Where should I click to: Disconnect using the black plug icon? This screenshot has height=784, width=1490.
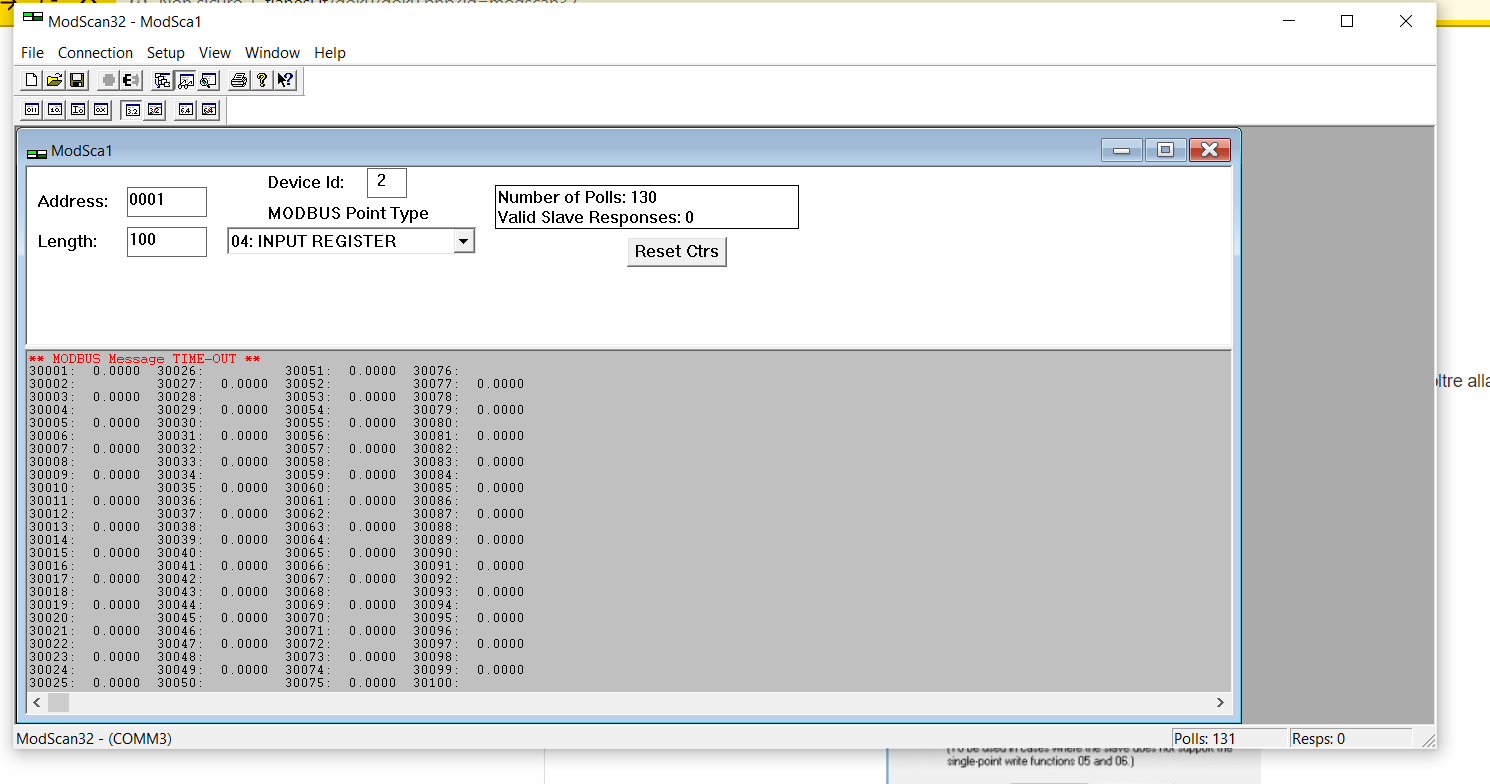[x=130, y=81]
